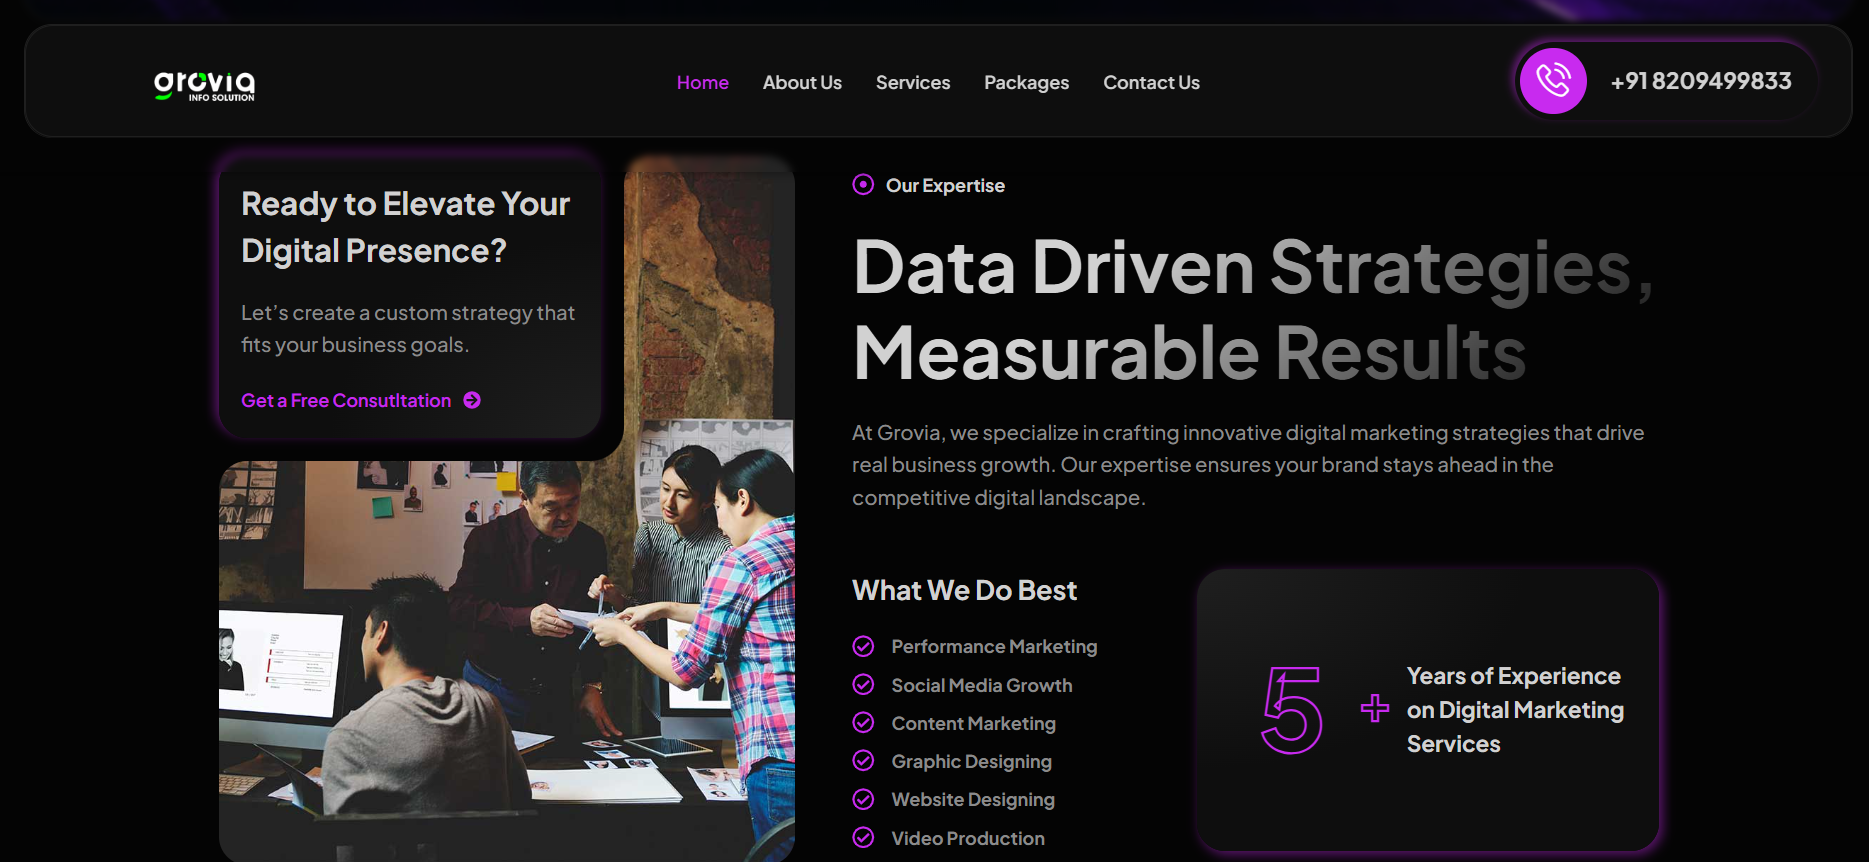Go to the About Us page
The image size is (1869, 862).
(802, 83)
